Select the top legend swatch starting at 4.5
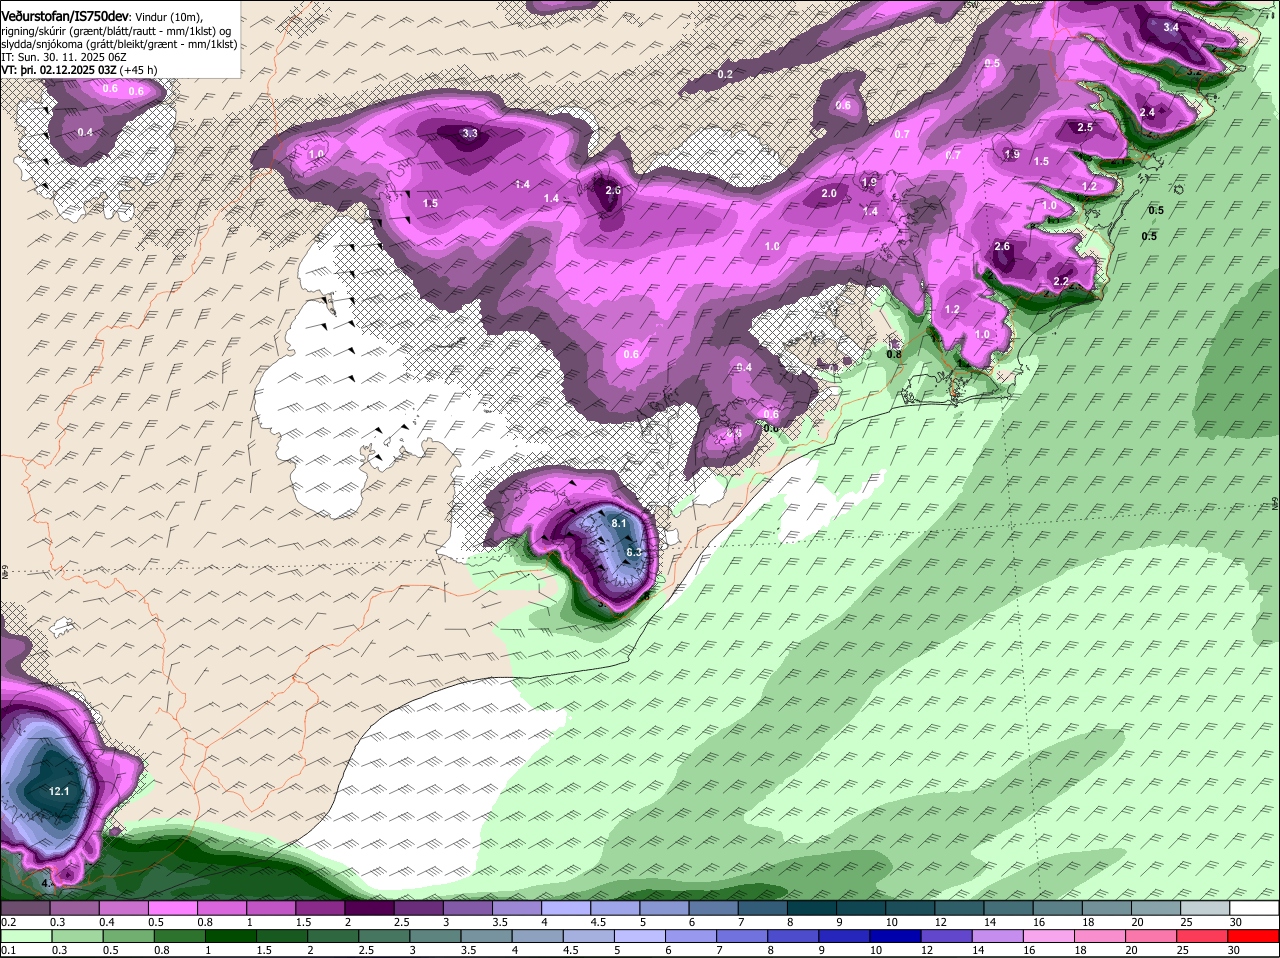 click(615, 908)
